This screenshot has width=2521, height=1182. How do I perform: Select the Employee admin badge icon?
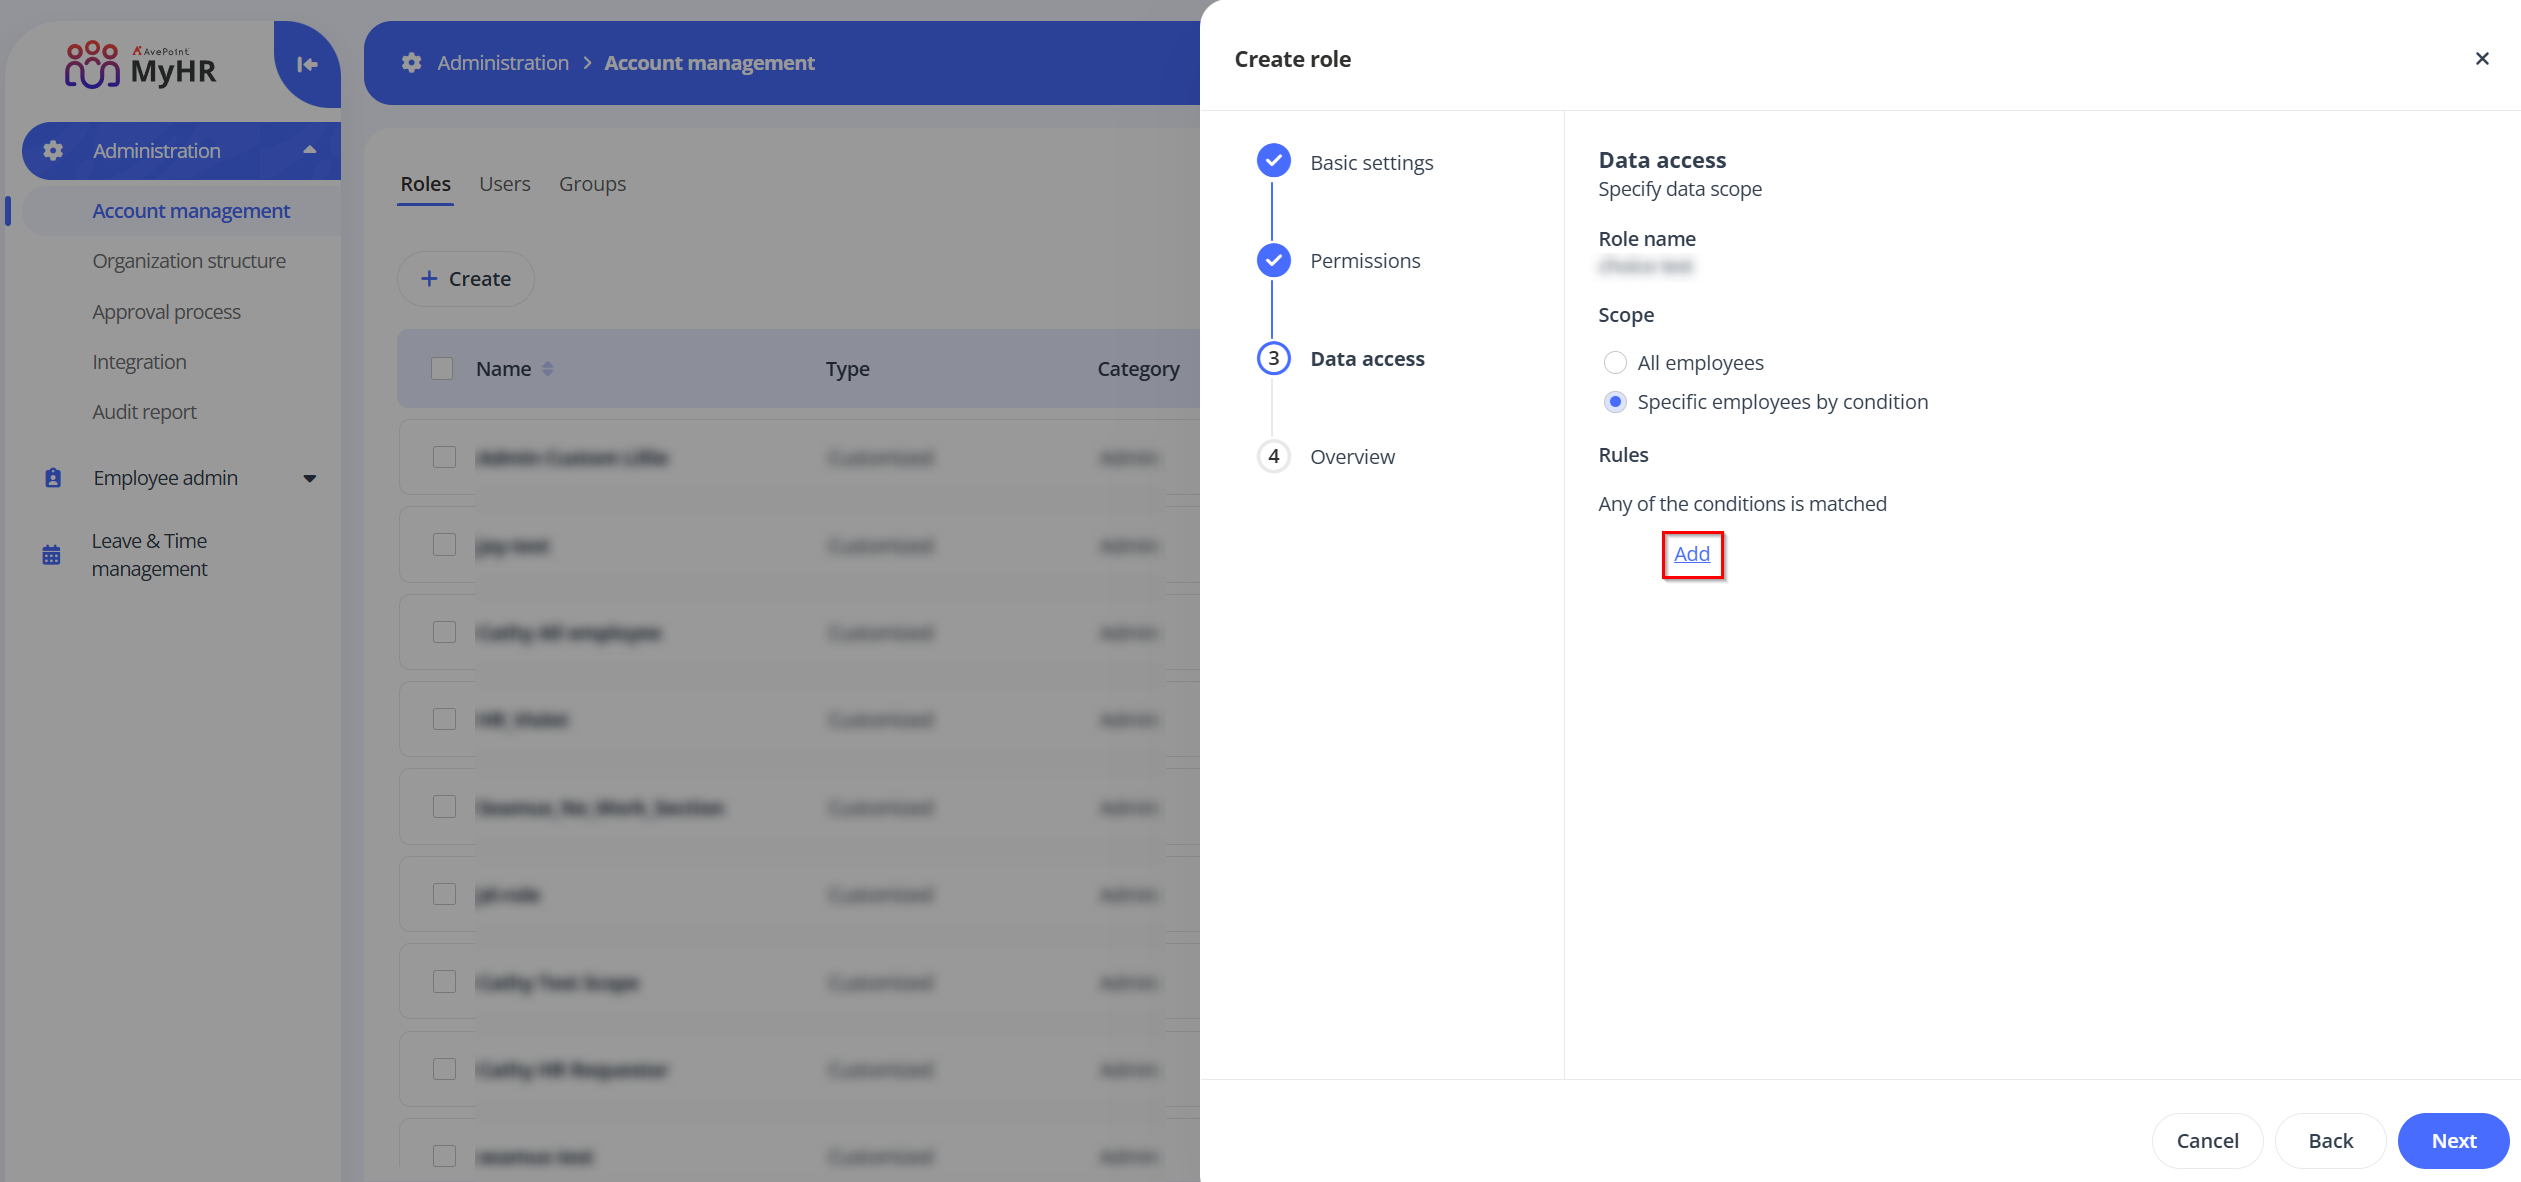pyautogui.click(x=52, y=478)
